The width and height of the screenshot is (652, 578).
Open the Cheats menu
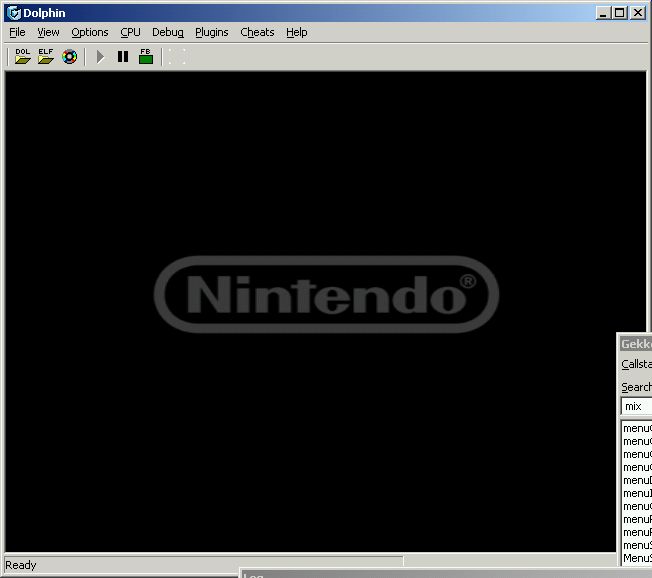[x=257, y=32]
